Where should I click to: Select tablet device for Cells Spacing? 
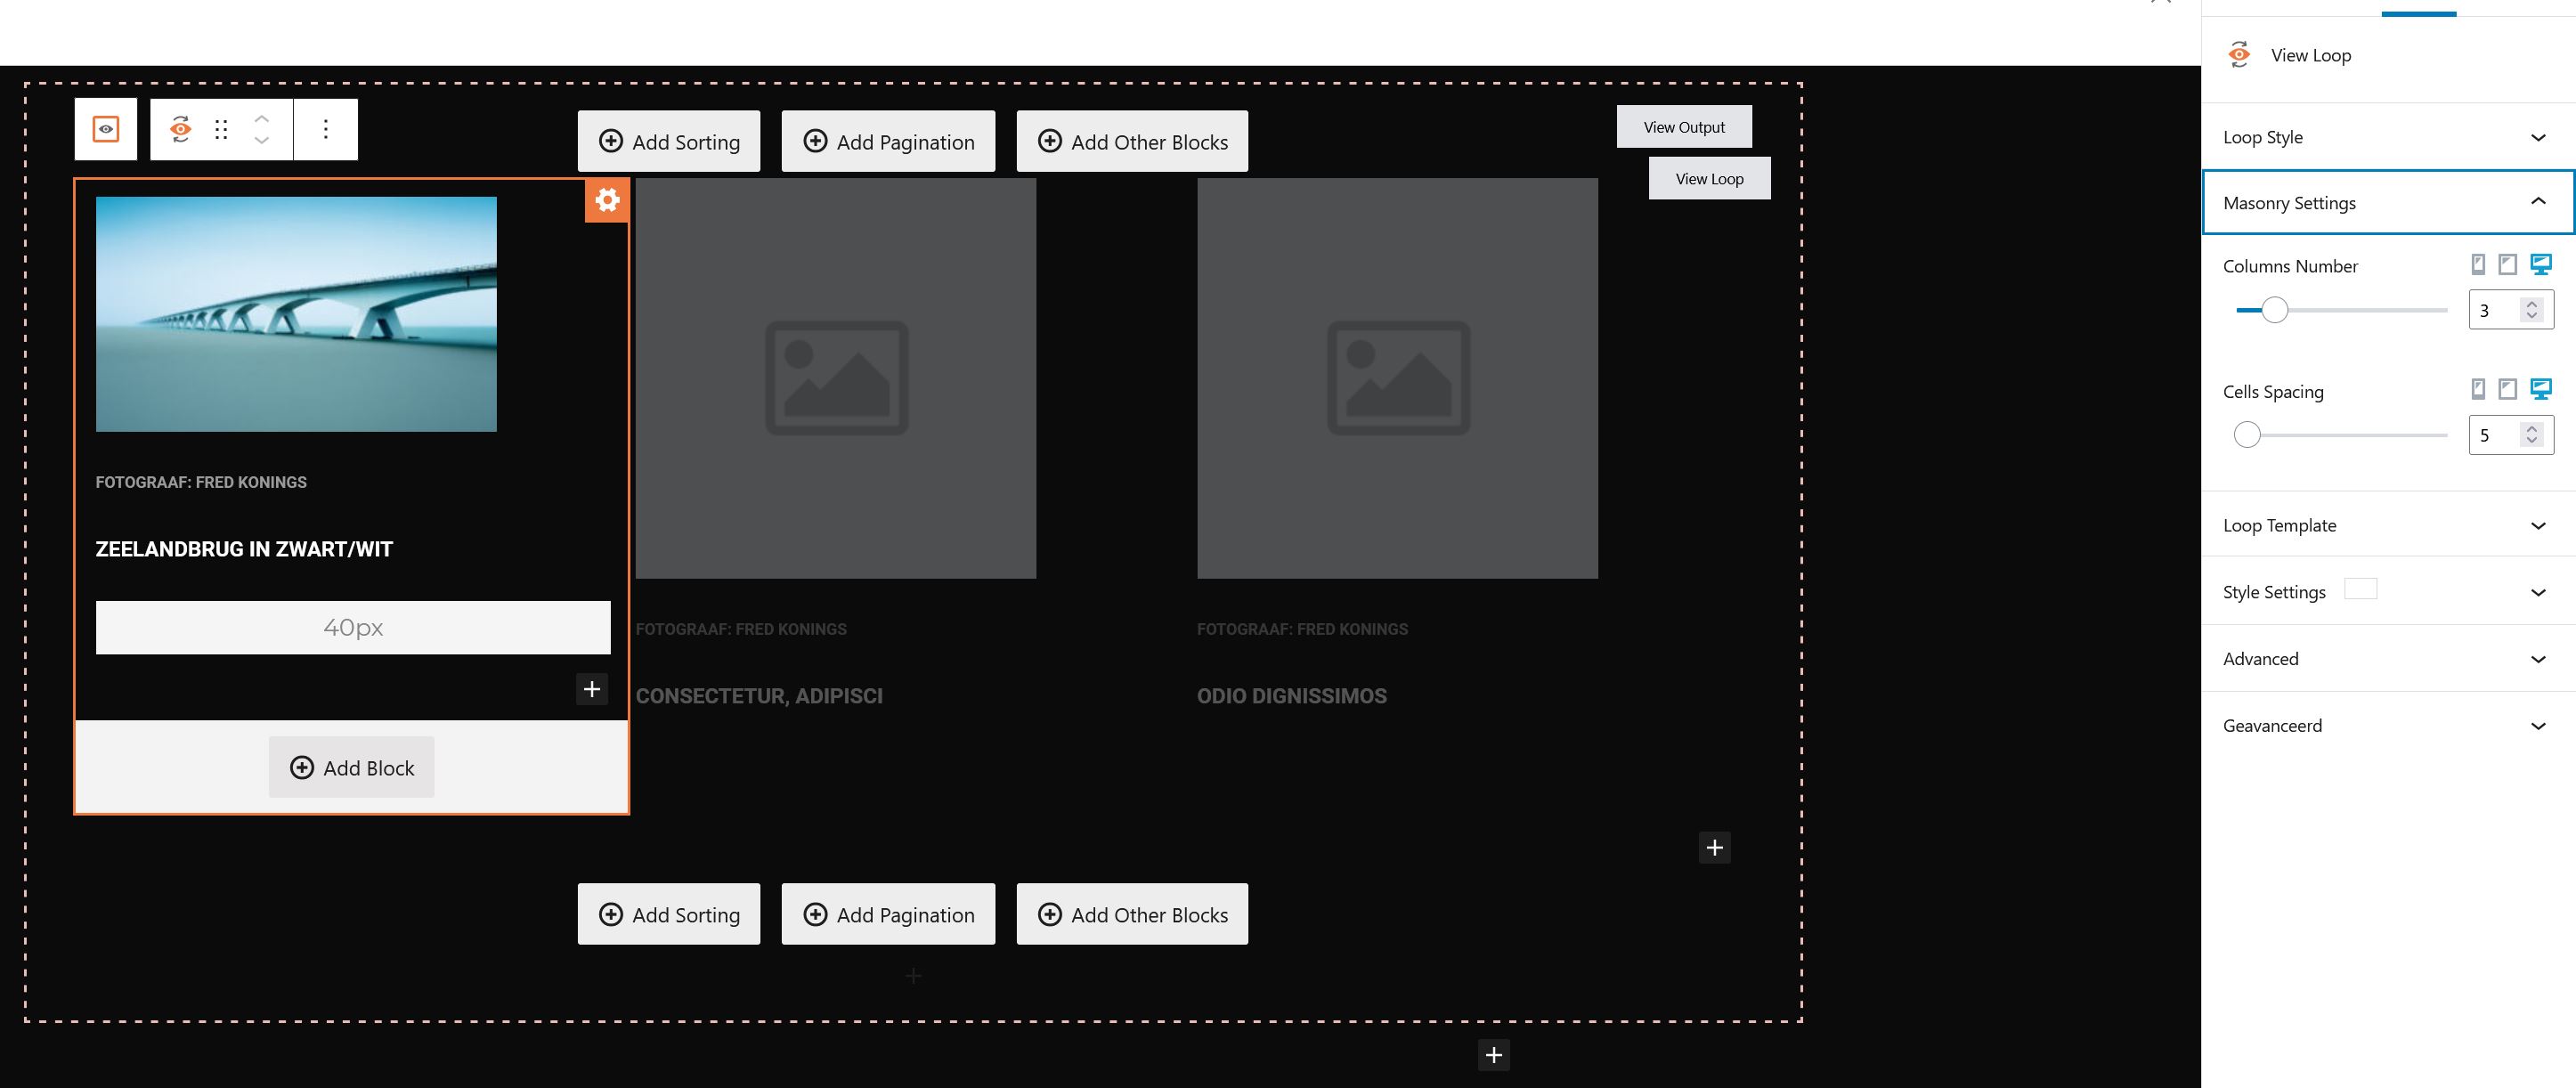(2508, 390)
